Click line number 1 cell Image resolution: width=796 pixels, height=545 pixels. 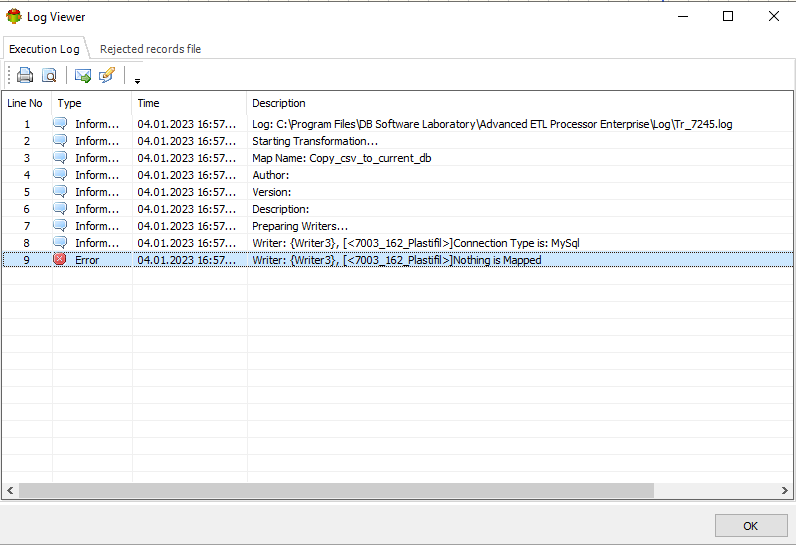point(27,124)
